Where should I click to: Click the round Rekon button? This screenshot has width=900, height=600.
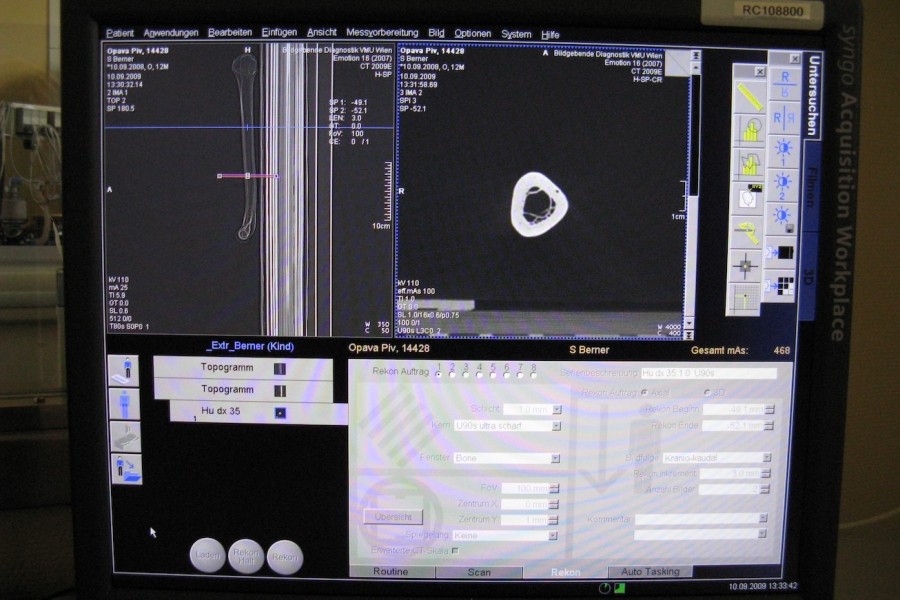coord(284,557)
